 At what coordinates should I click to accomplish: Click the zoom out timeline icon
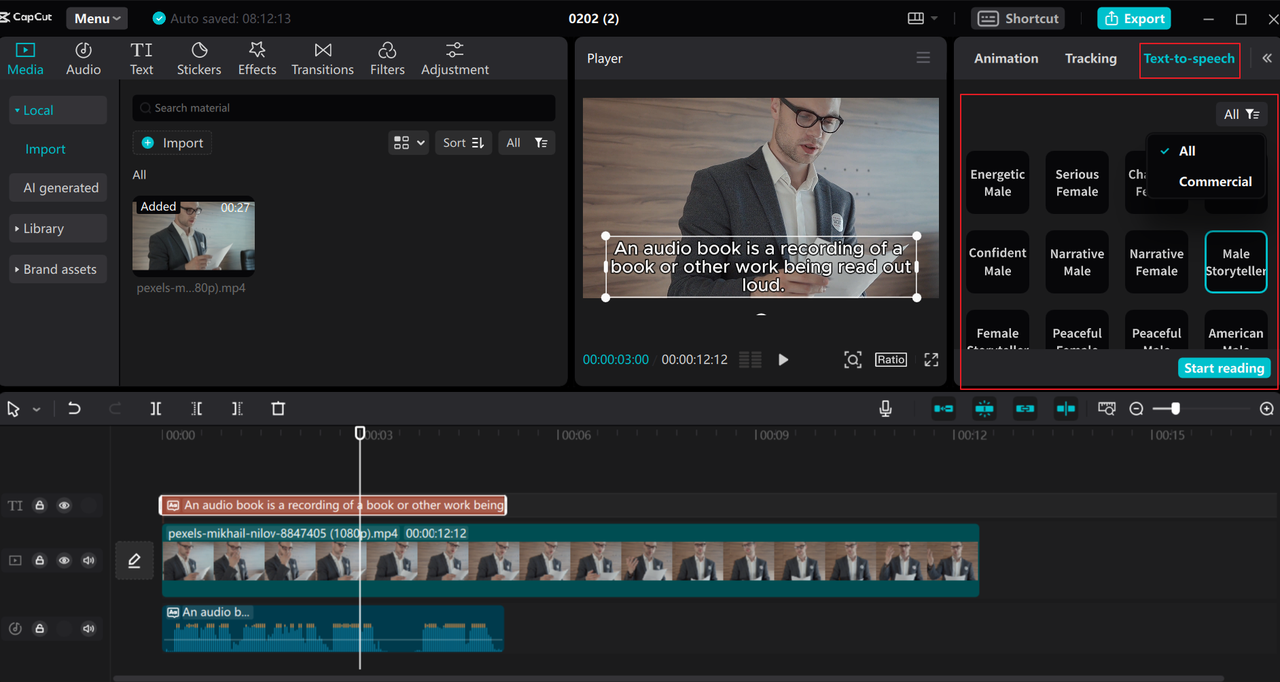tap(1136, 408)
